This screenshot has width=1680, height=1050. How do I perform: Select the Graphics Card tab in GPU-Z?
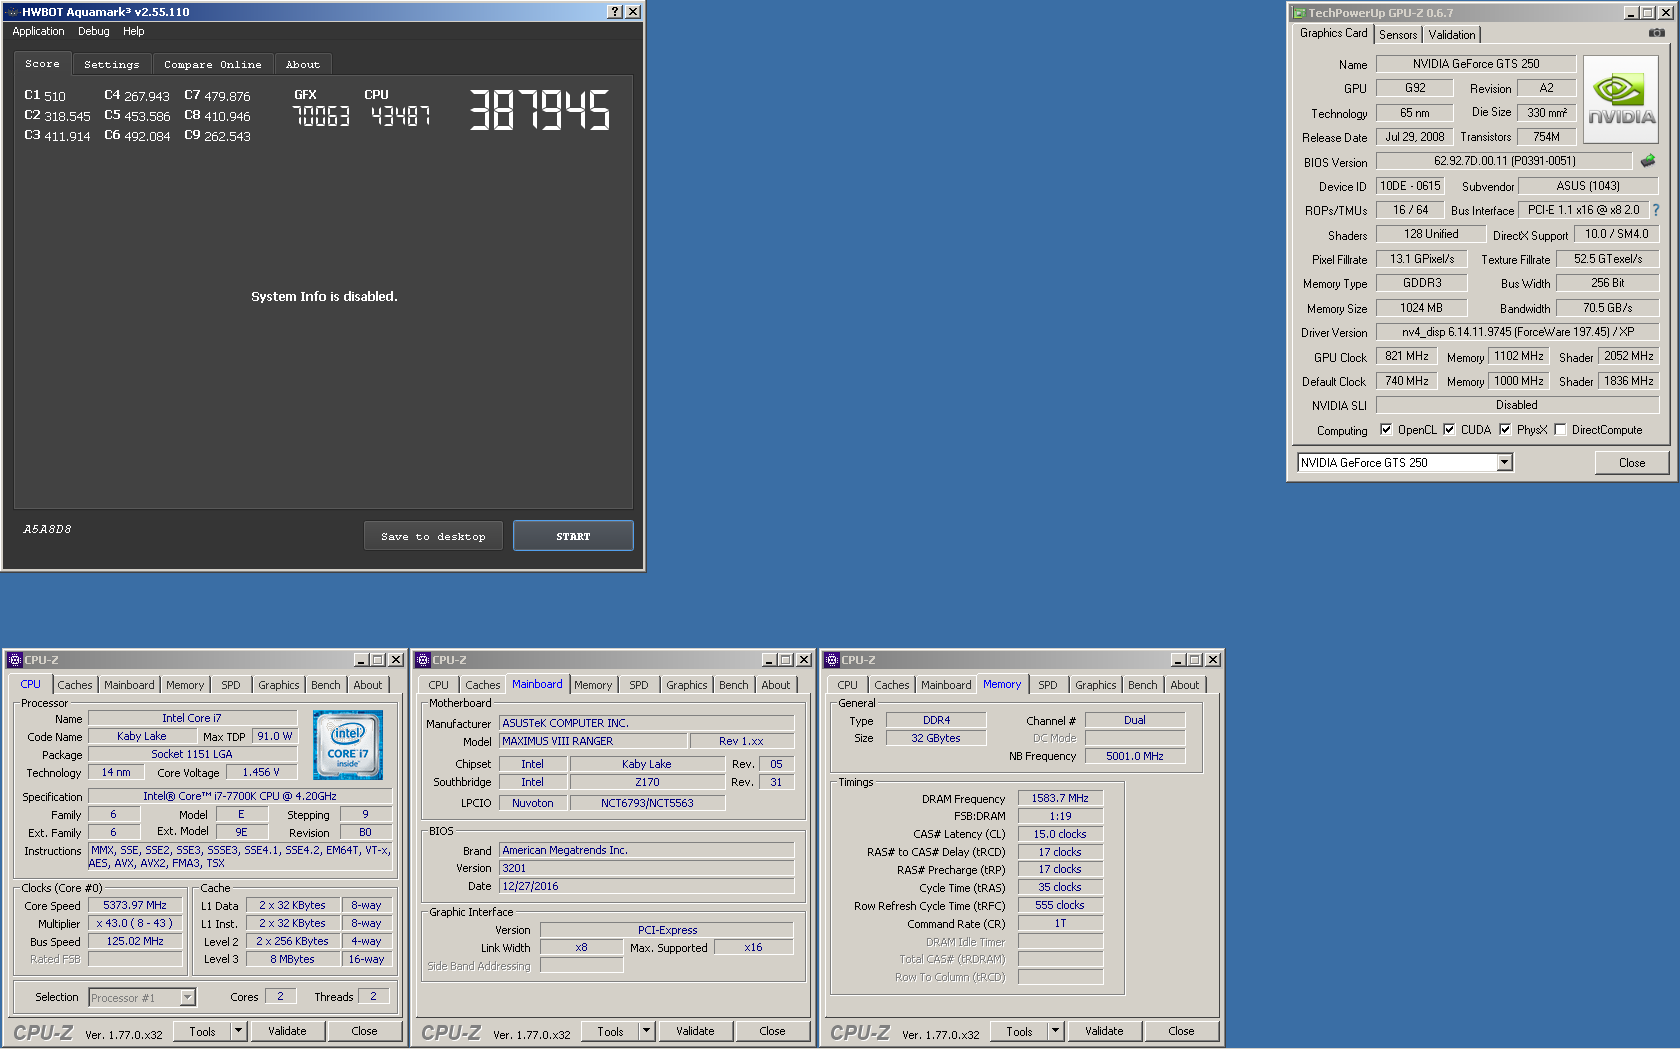point(1333,33)
